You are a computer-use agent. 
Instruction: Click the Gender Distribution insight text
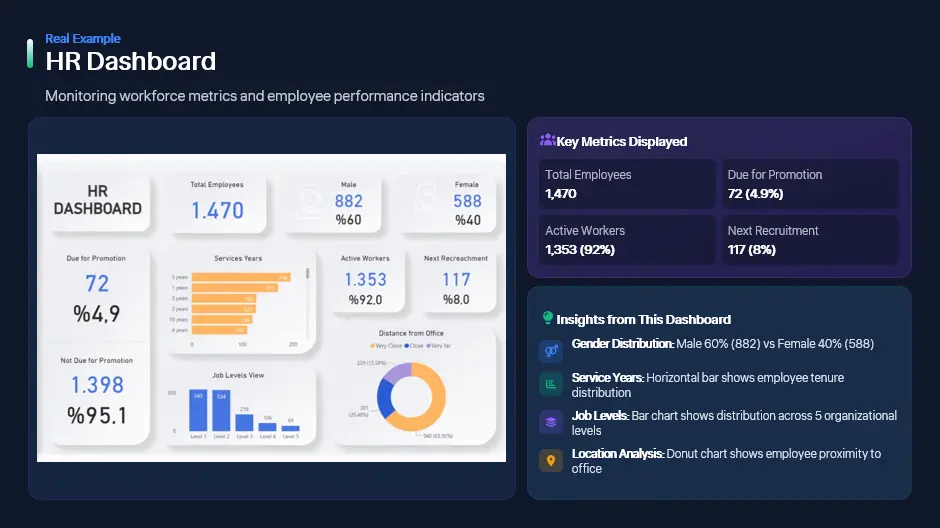pos(722,344)
